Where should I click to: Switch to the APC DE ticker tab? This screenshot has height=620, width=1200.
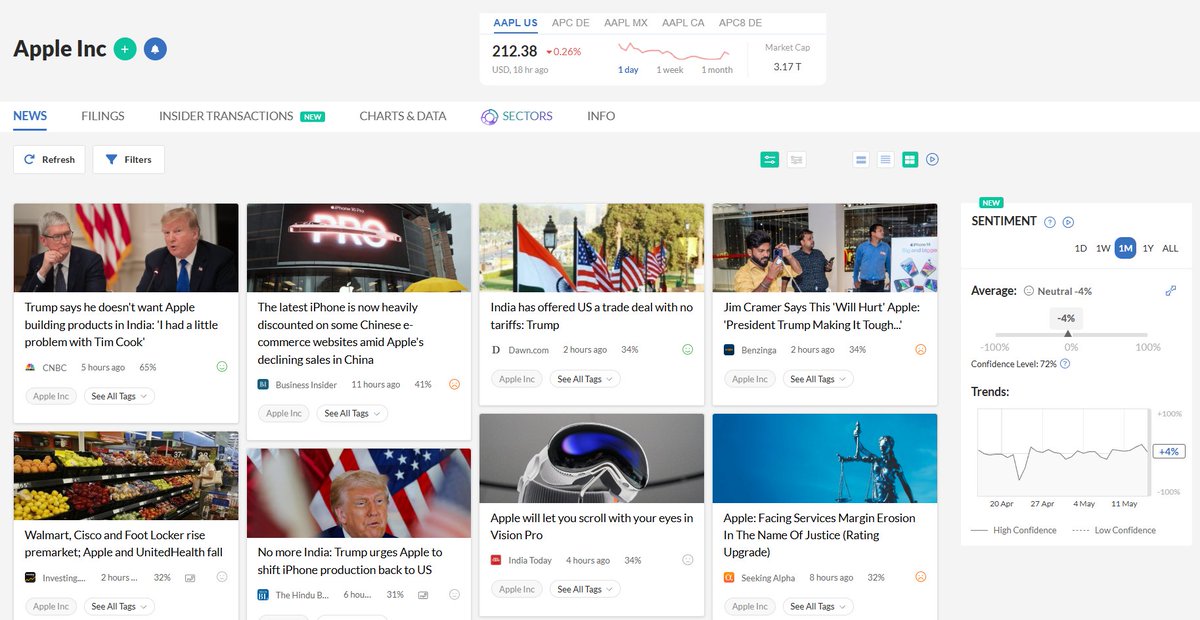[x=571, y=23]
